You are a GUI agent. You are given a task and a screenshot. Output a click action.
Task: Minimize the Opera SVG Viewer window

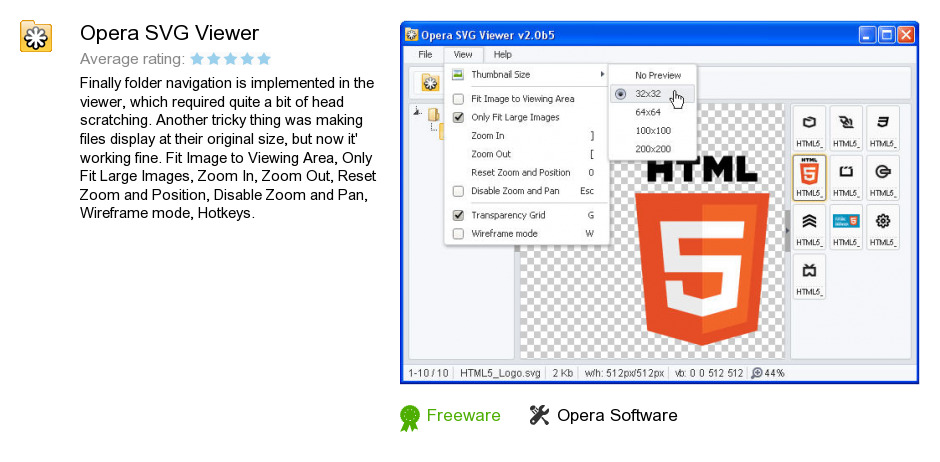[x=867, y=35]
